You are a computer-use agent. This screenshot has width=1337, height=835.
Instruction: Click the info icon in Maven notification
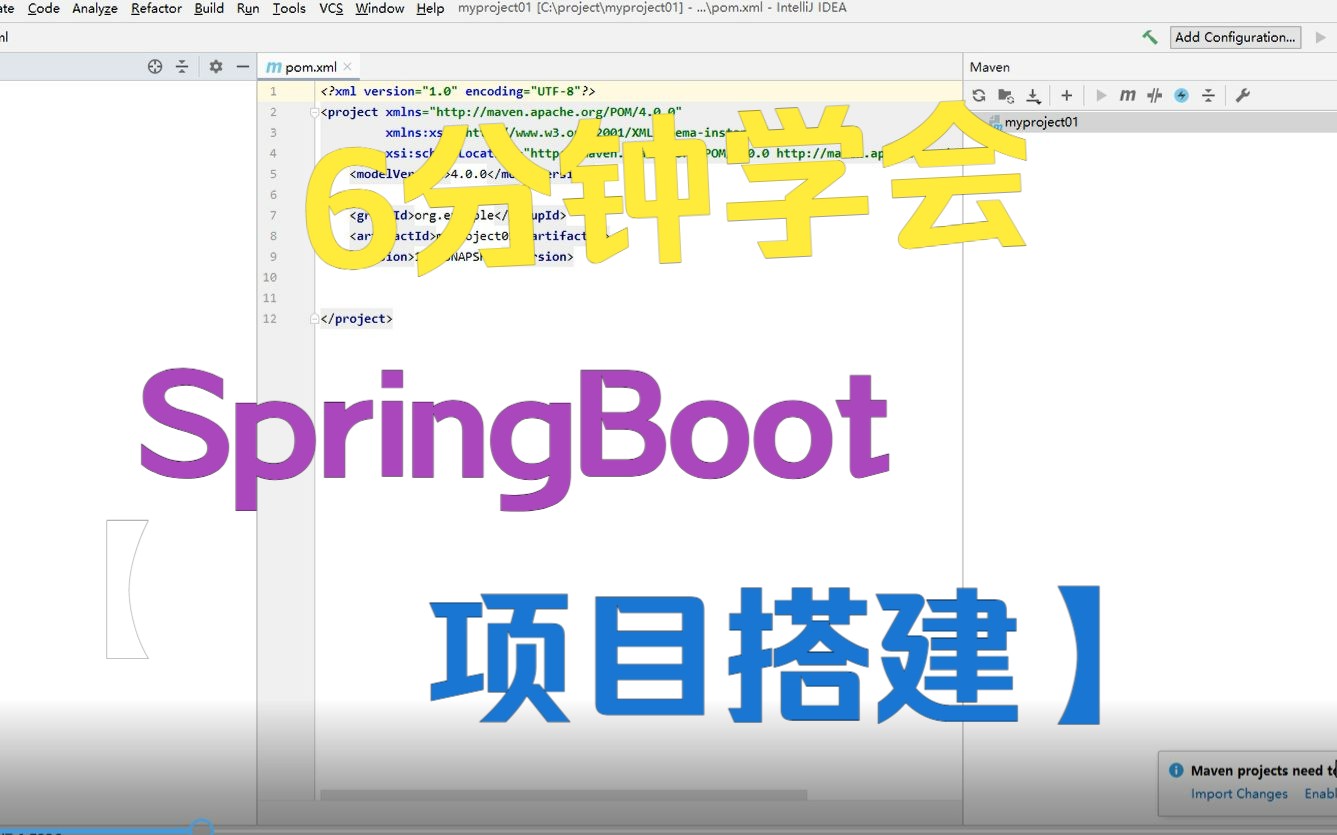click(1175, 771)
